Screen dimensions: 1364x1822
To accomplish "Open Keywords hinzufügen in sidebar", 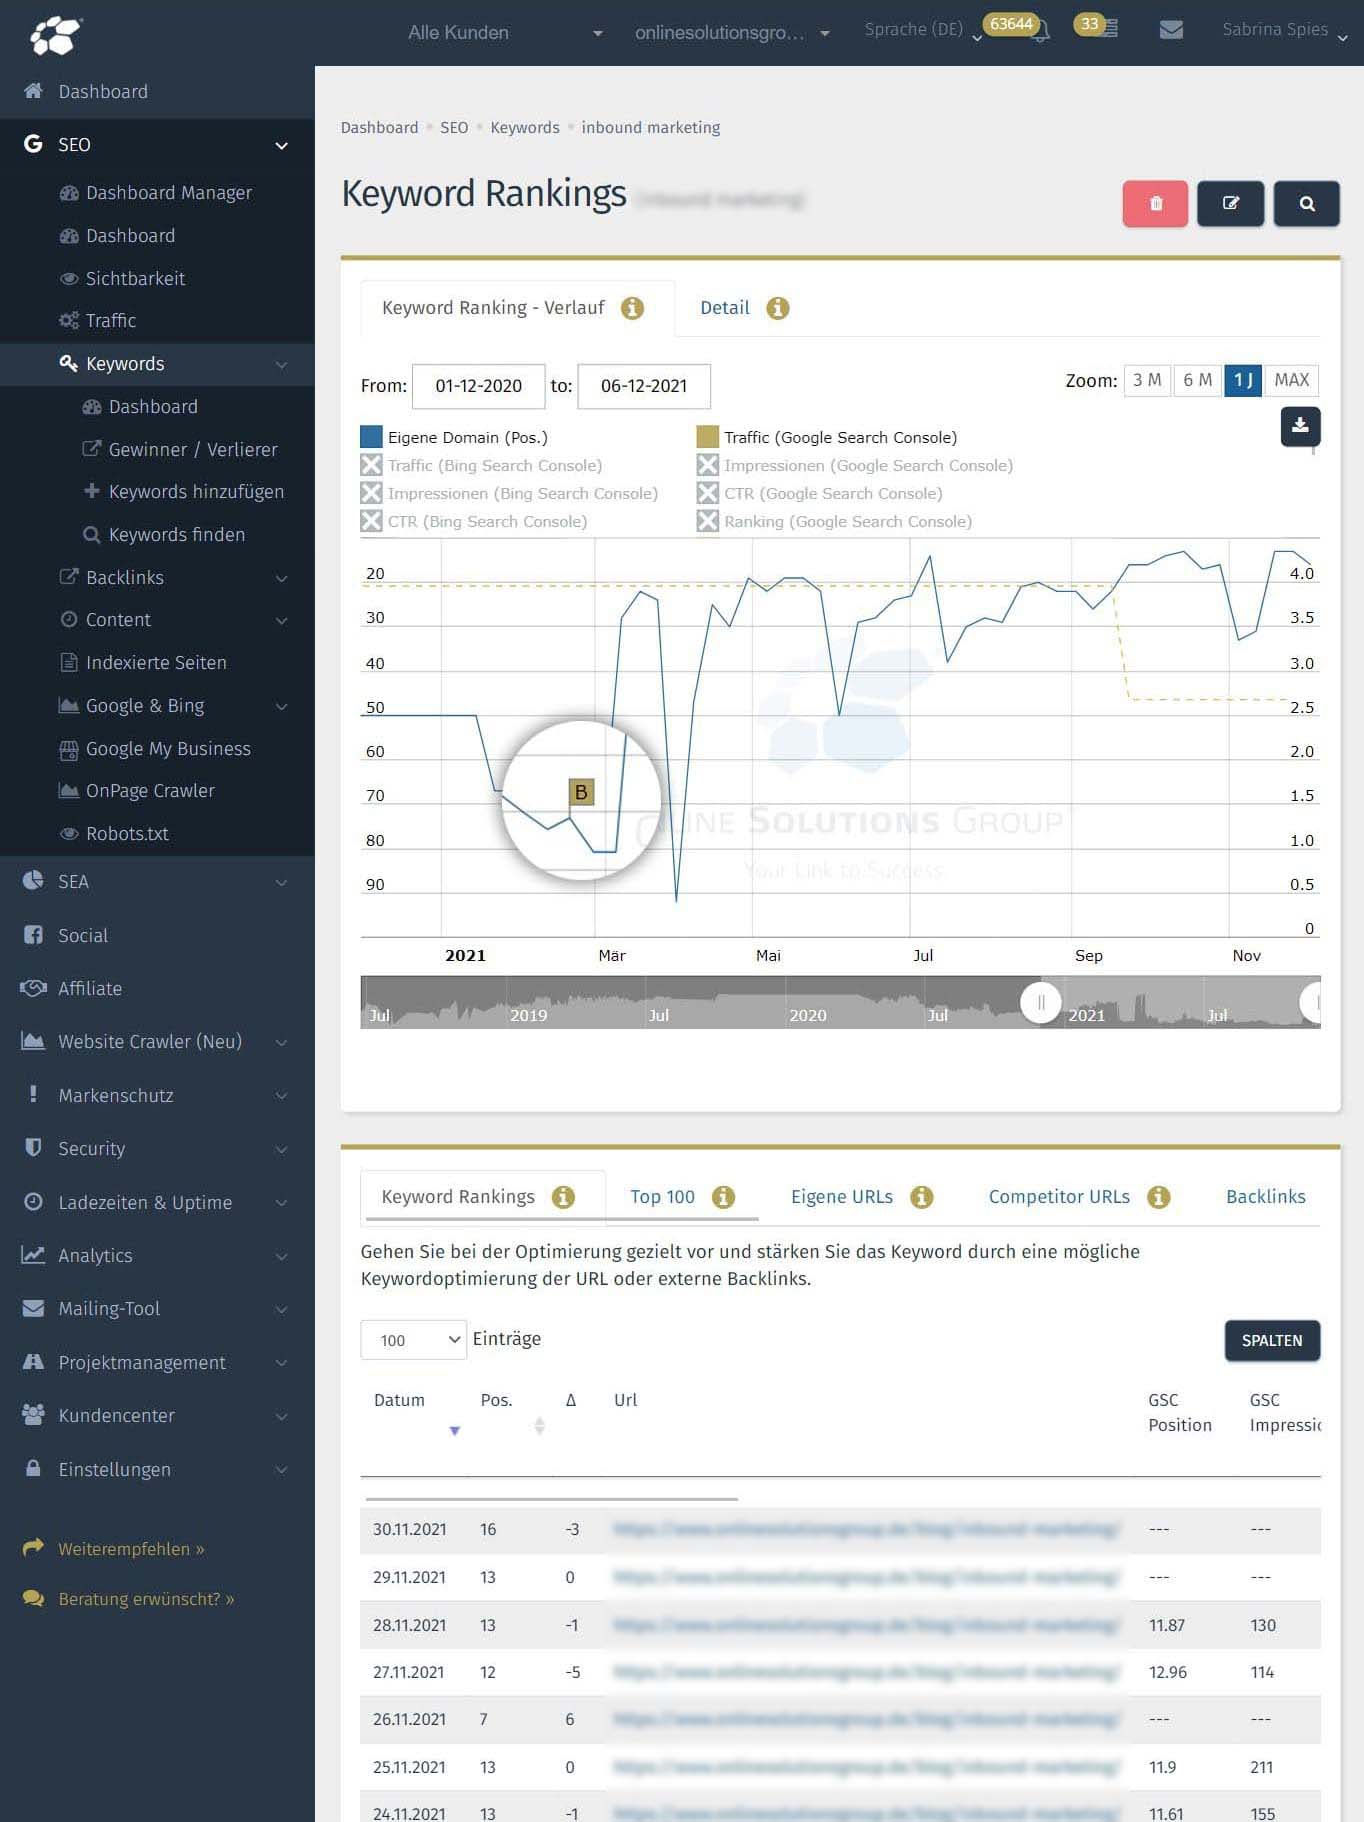I will click(196, 491).
